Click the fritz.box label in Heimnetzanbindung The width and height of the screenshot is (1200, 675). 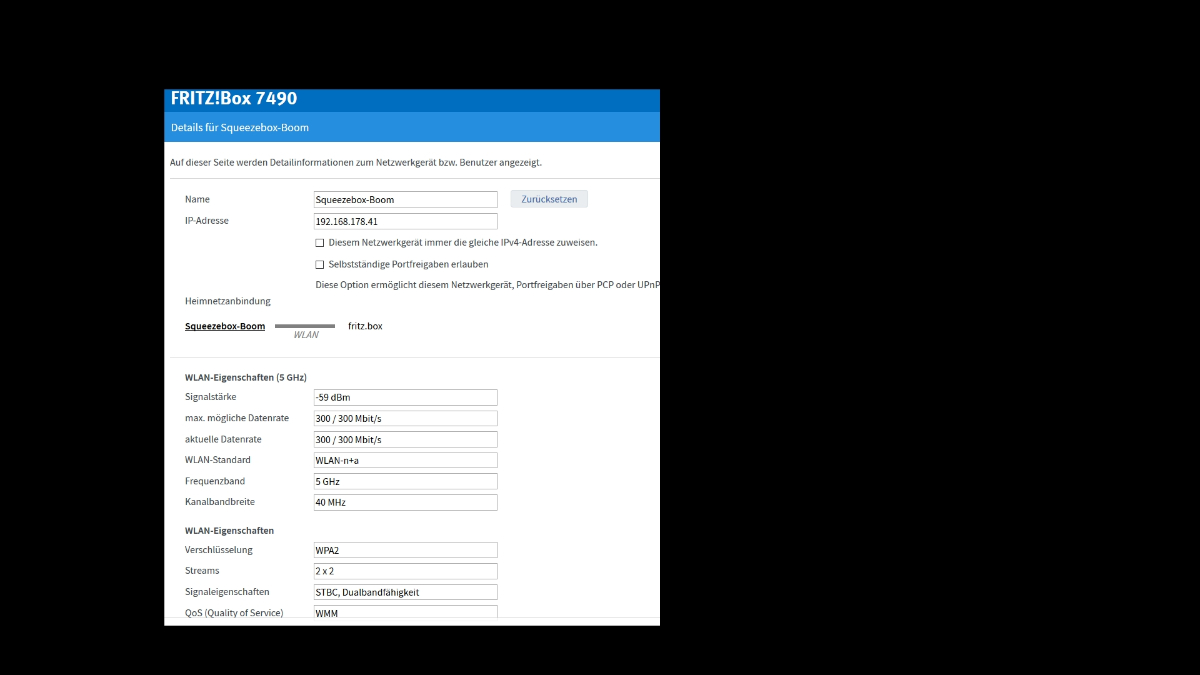(x=365, y=326)
